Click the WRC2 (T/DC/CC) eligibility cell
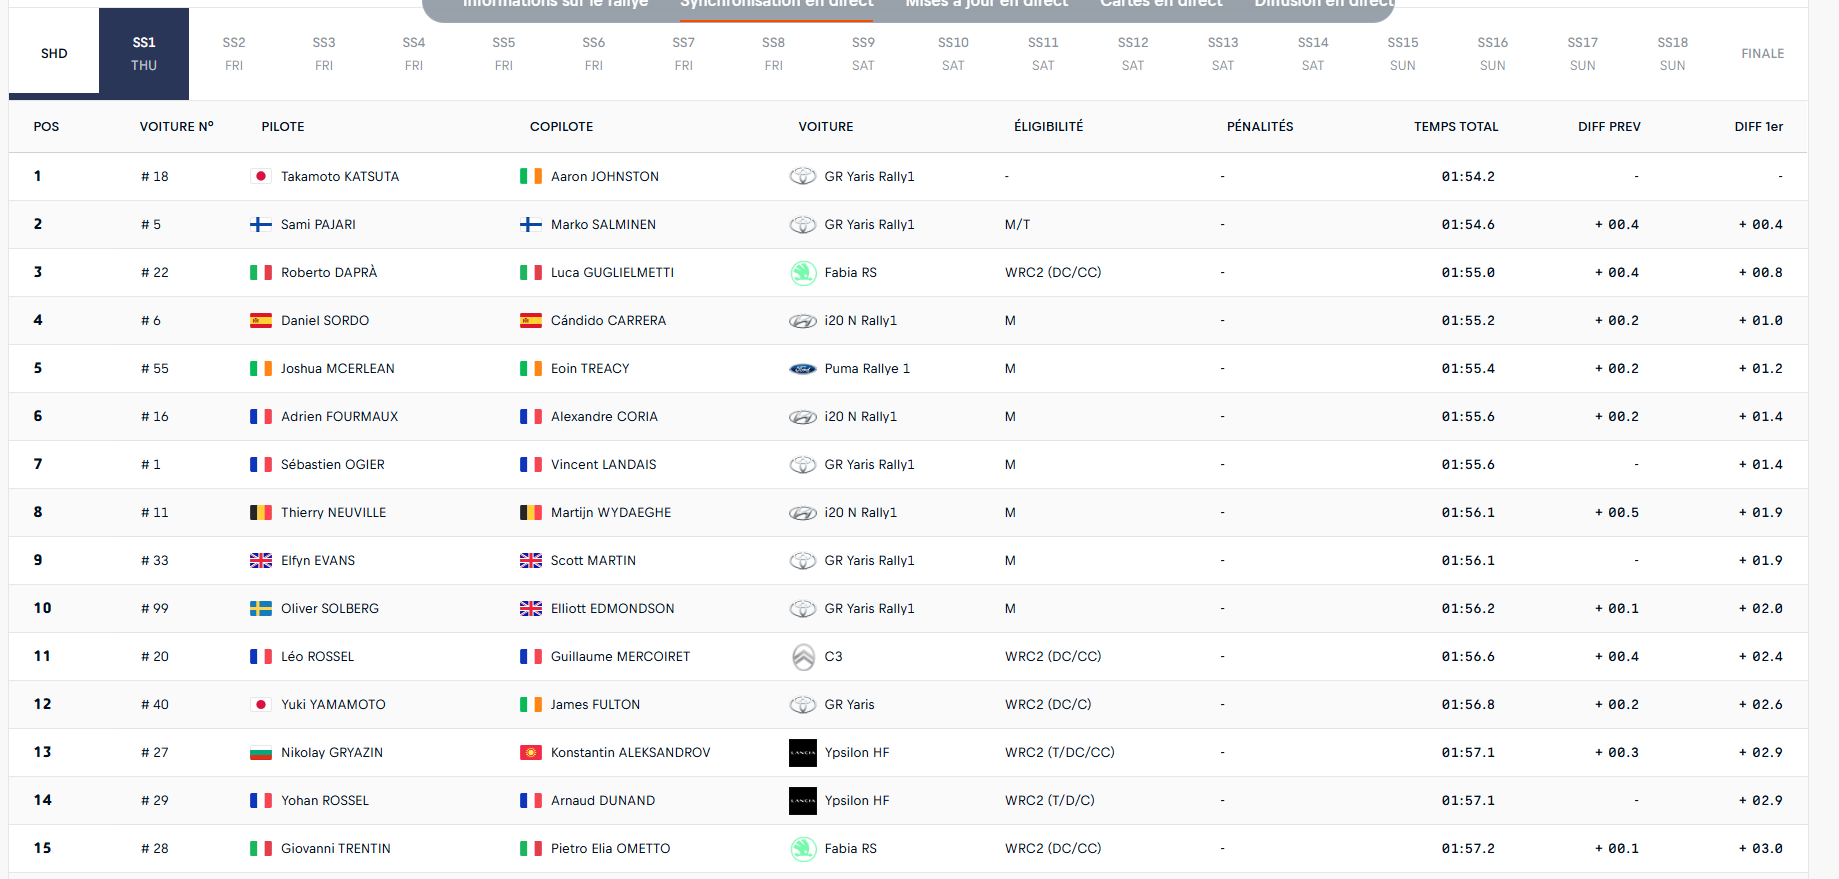 [x=1060, y=753]
